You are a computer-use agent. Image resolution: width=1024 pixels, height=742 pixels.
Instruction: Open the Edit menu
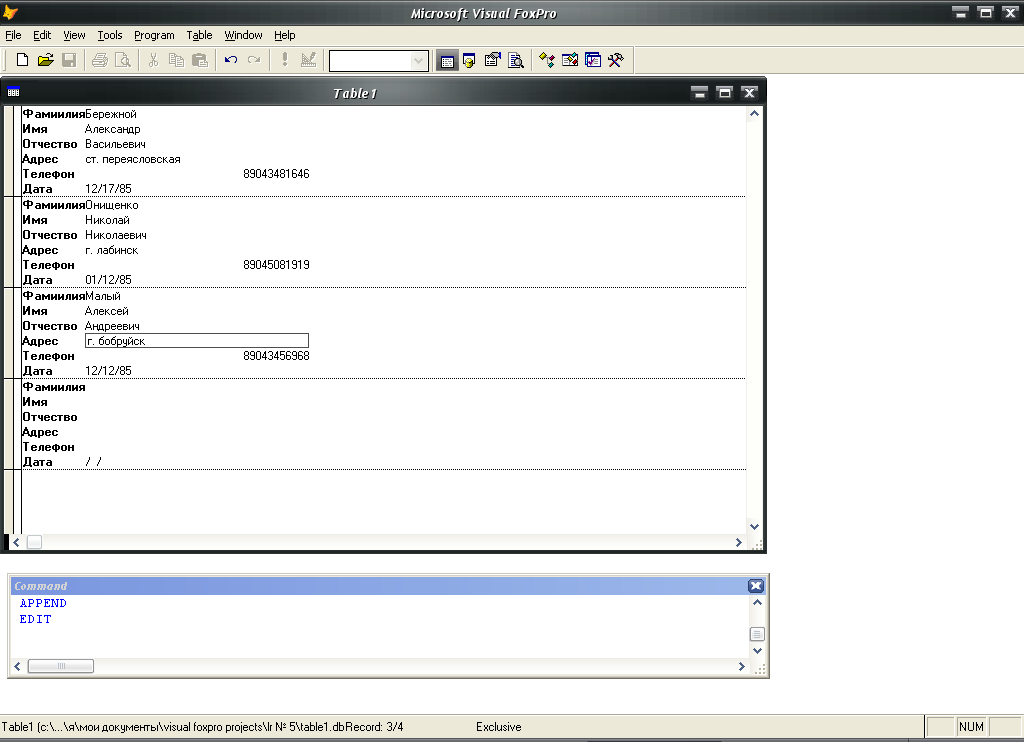42,35
